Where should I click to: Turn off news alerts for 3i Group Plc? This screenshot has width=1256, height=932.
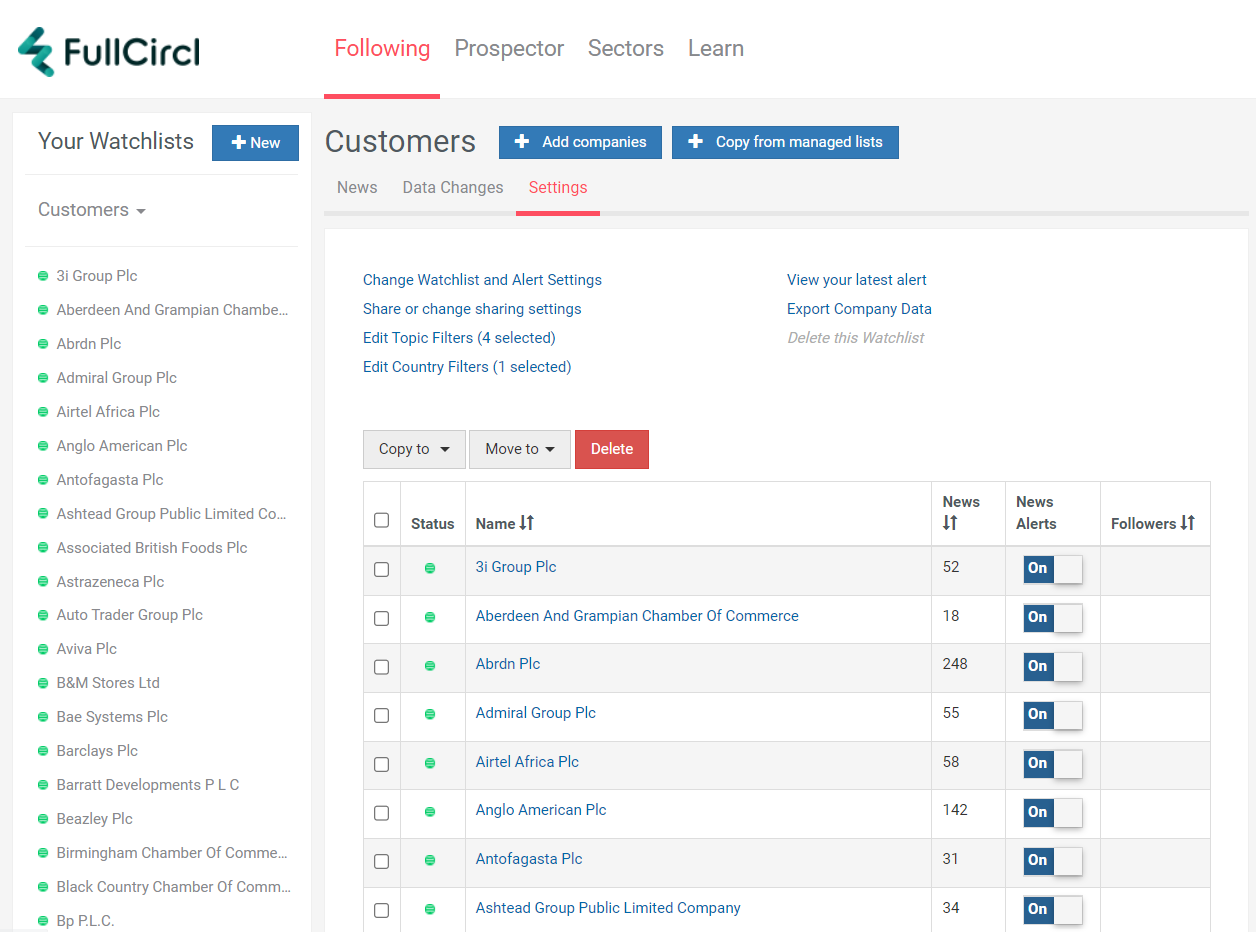coord(1053,569)
